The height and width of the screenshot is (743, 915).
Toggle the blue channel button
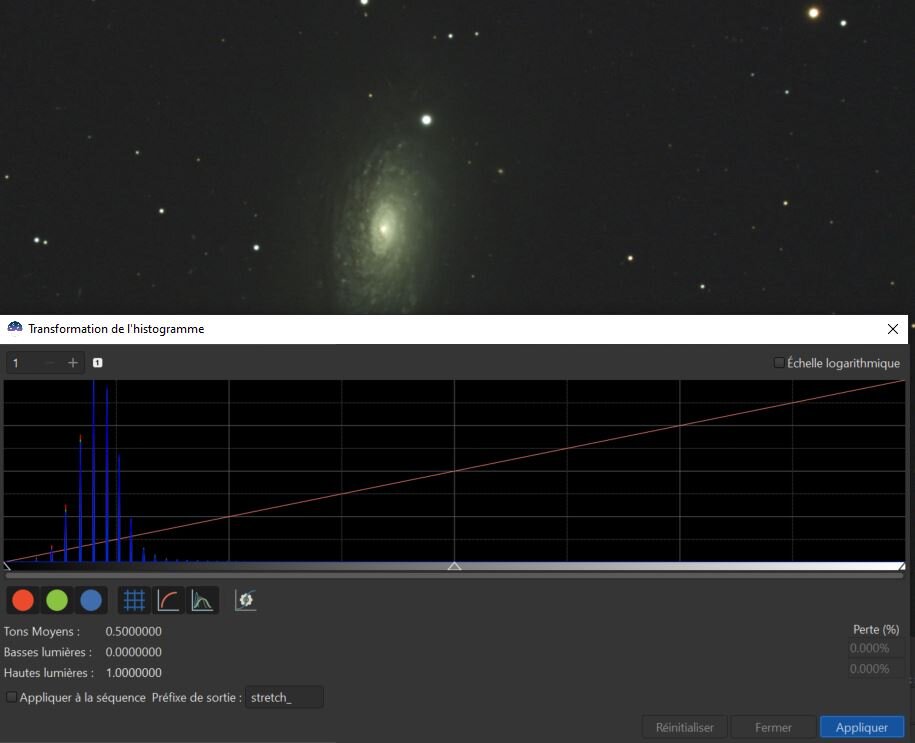(x=91, y=600)
